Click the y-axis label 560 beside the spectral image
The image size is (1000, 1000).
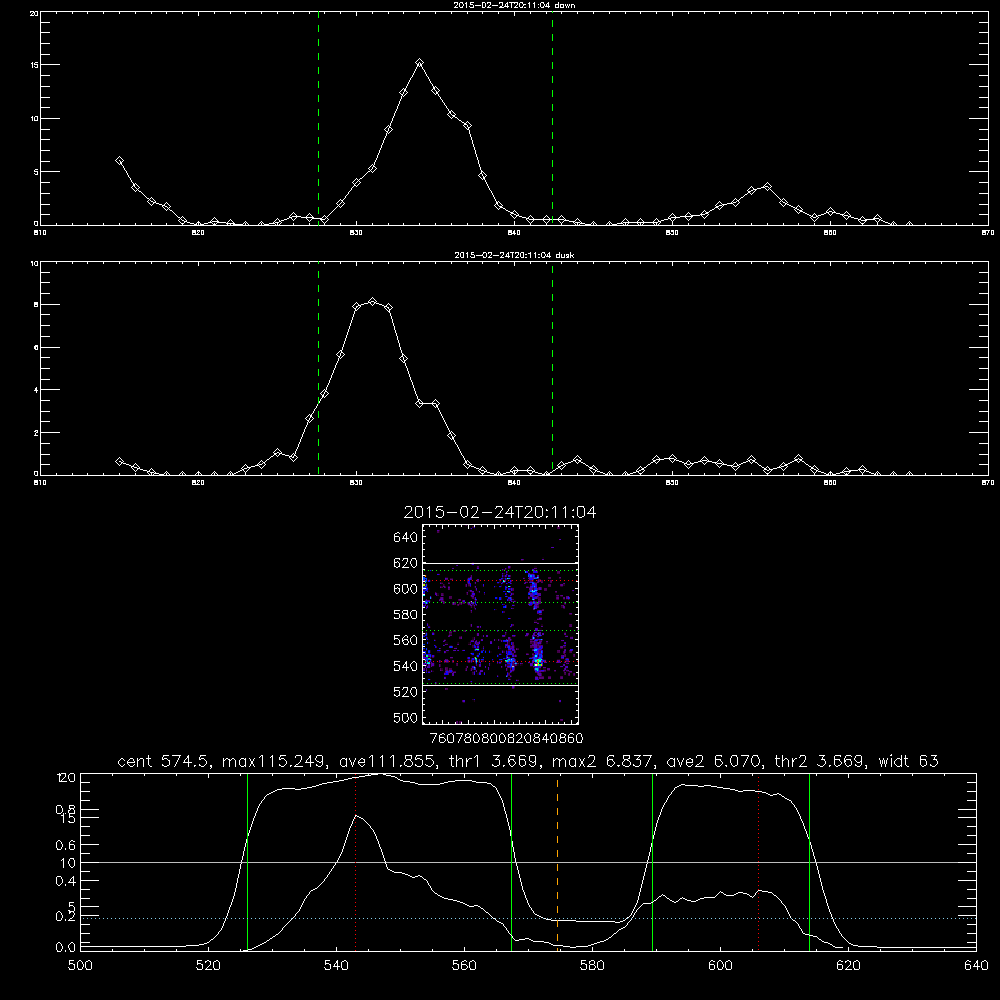coord(406,640)
